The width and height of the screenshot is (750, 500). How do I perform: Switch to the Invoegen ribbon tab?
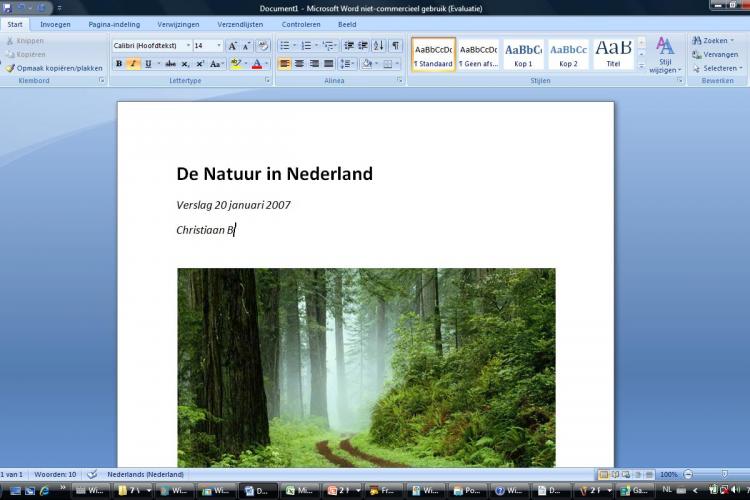point(55,24)
